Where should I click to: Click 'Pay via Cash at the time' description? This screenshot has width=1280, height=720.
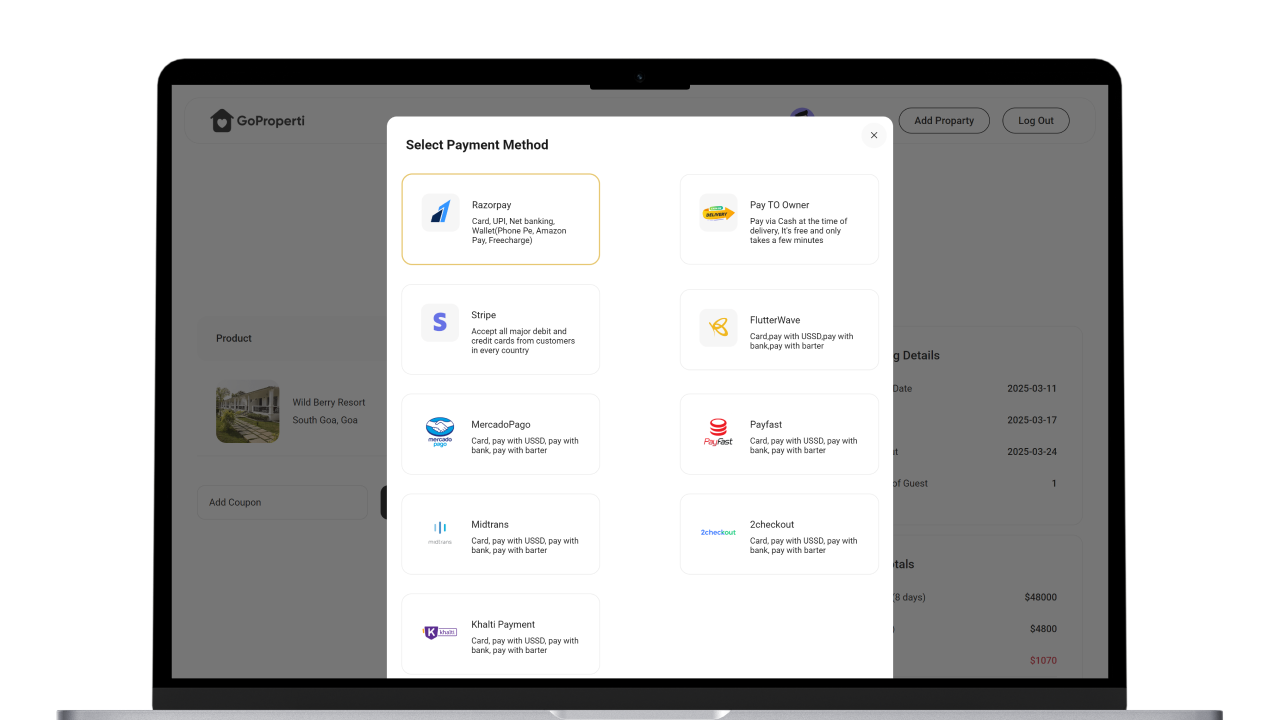point(799,231)
